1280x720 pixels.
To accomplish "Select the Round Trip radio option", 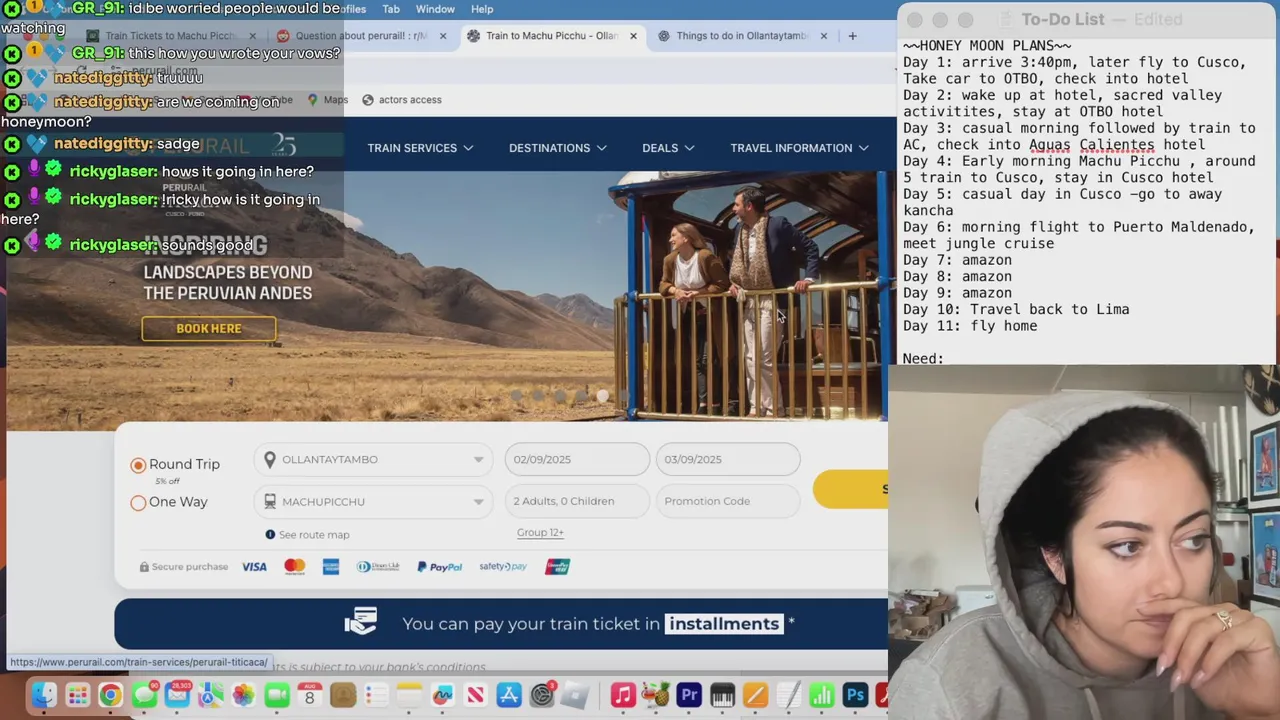I will tap(138, 464).
